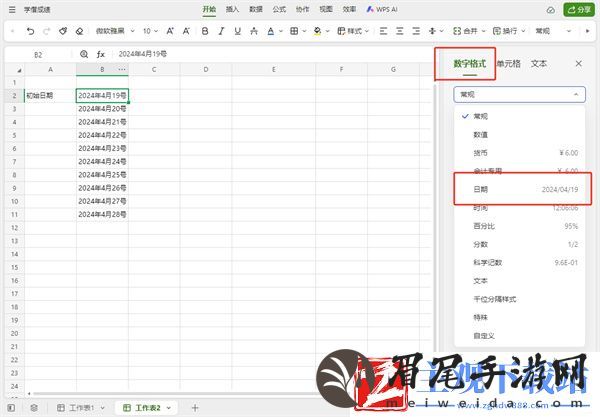Select cell A2 初始日期
The width and height of the screenshot is (600, 417).
50,96
